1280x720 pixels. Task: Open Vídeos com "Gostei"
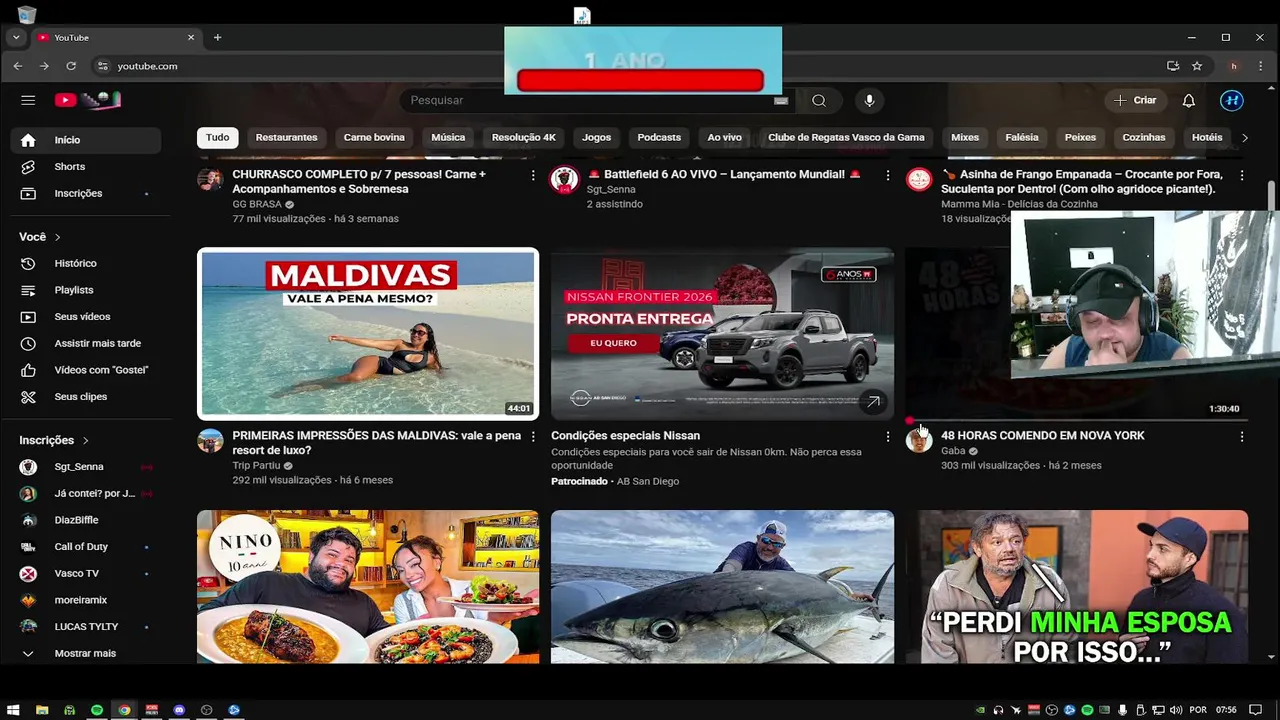click(86, 370)
